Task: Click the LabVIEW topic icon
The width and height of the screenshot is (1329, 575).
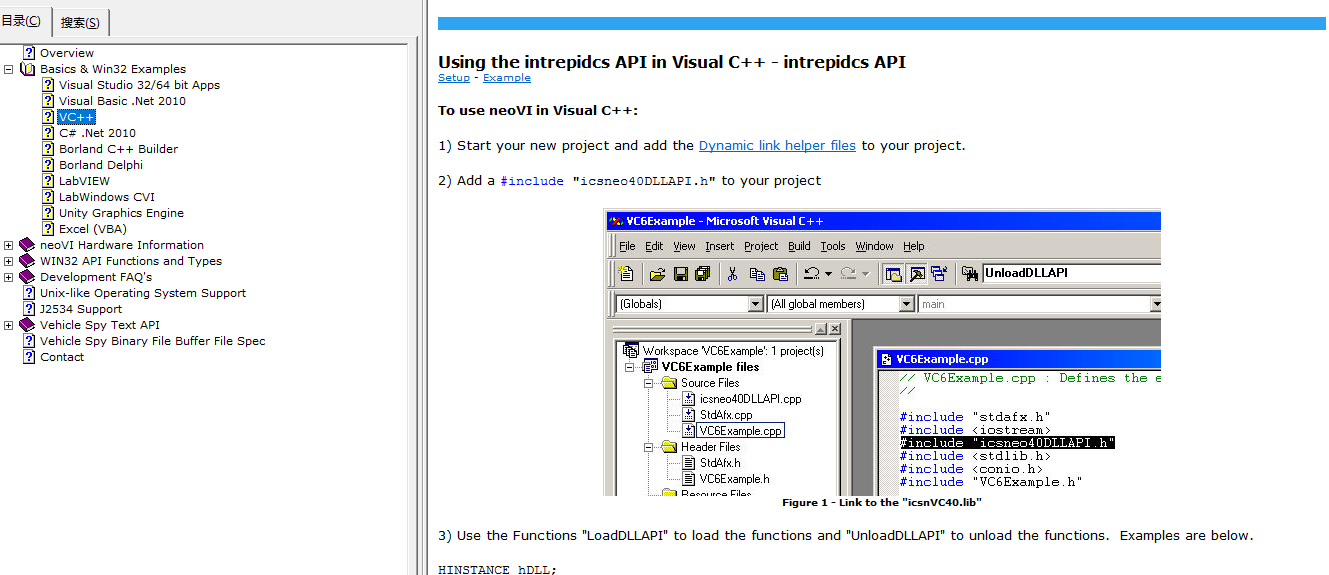Action: pos(49,181)
